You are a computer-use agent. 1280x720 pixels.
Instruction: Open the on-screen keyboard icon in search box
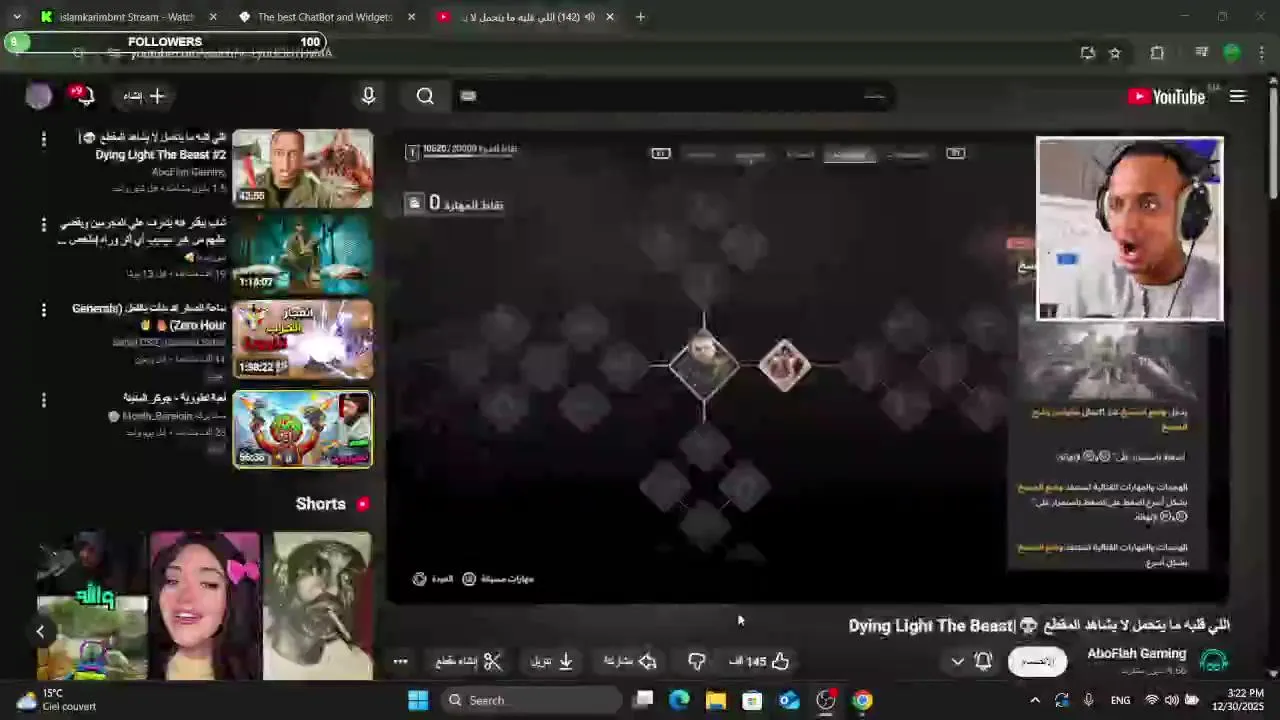[468, 96]
